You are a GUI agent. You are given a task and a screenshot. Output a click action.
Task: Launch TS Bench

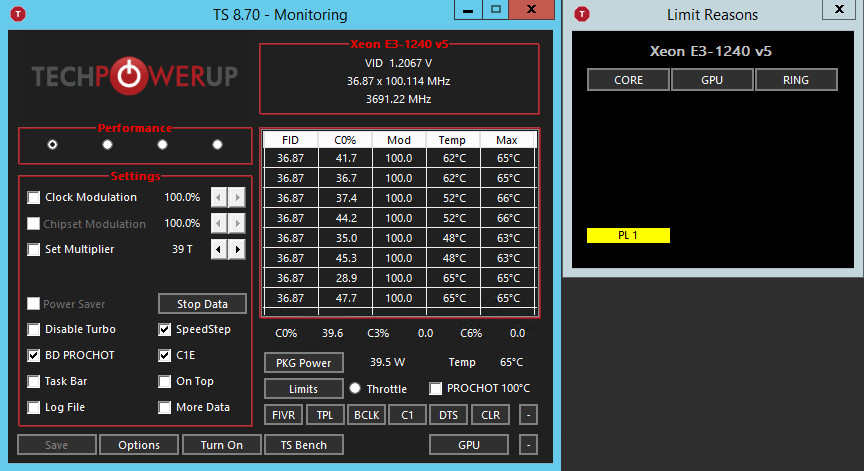pyautogui.click(x=305, y=445)
